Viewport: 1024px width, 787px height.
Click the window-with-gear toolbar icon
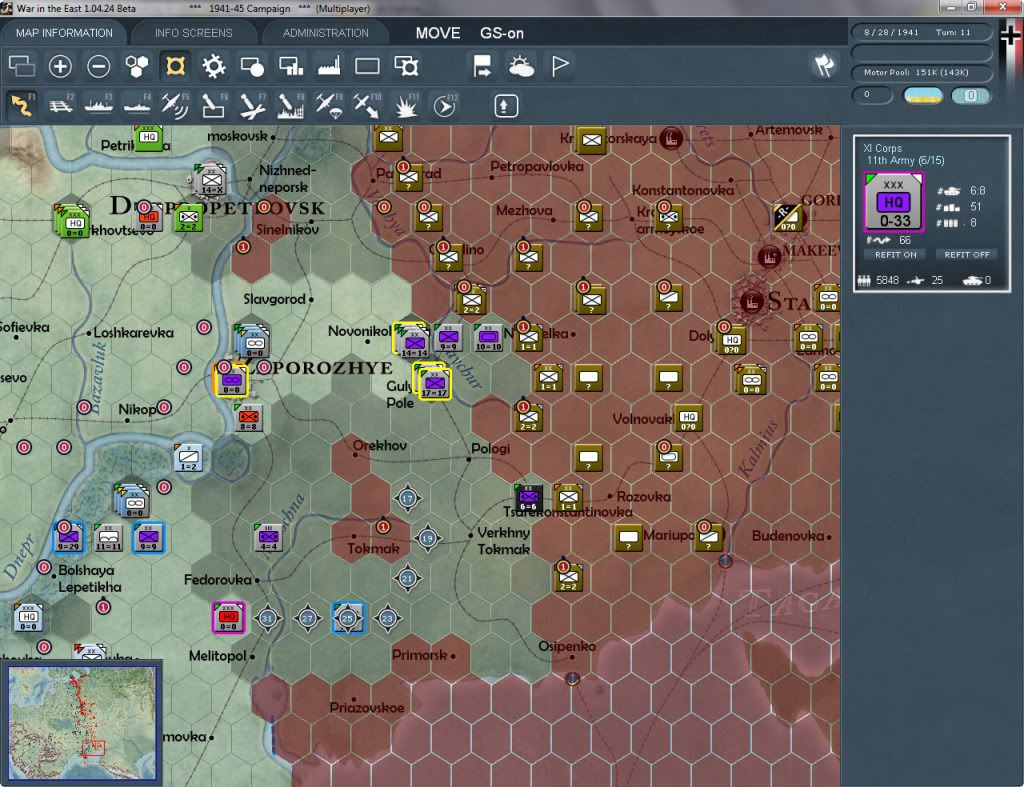406,66
